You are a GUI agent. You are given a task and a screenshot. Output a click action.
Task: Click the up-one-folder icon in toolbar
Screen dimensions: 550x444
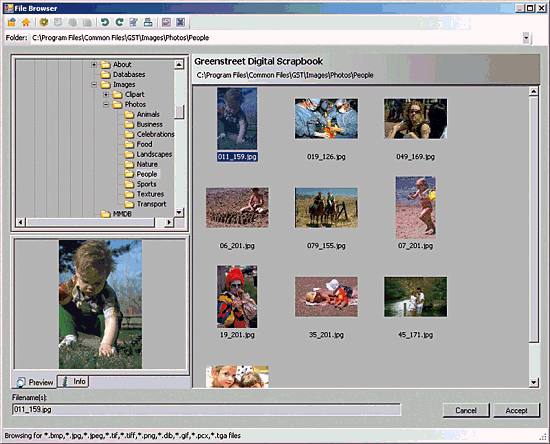[12, 22]
